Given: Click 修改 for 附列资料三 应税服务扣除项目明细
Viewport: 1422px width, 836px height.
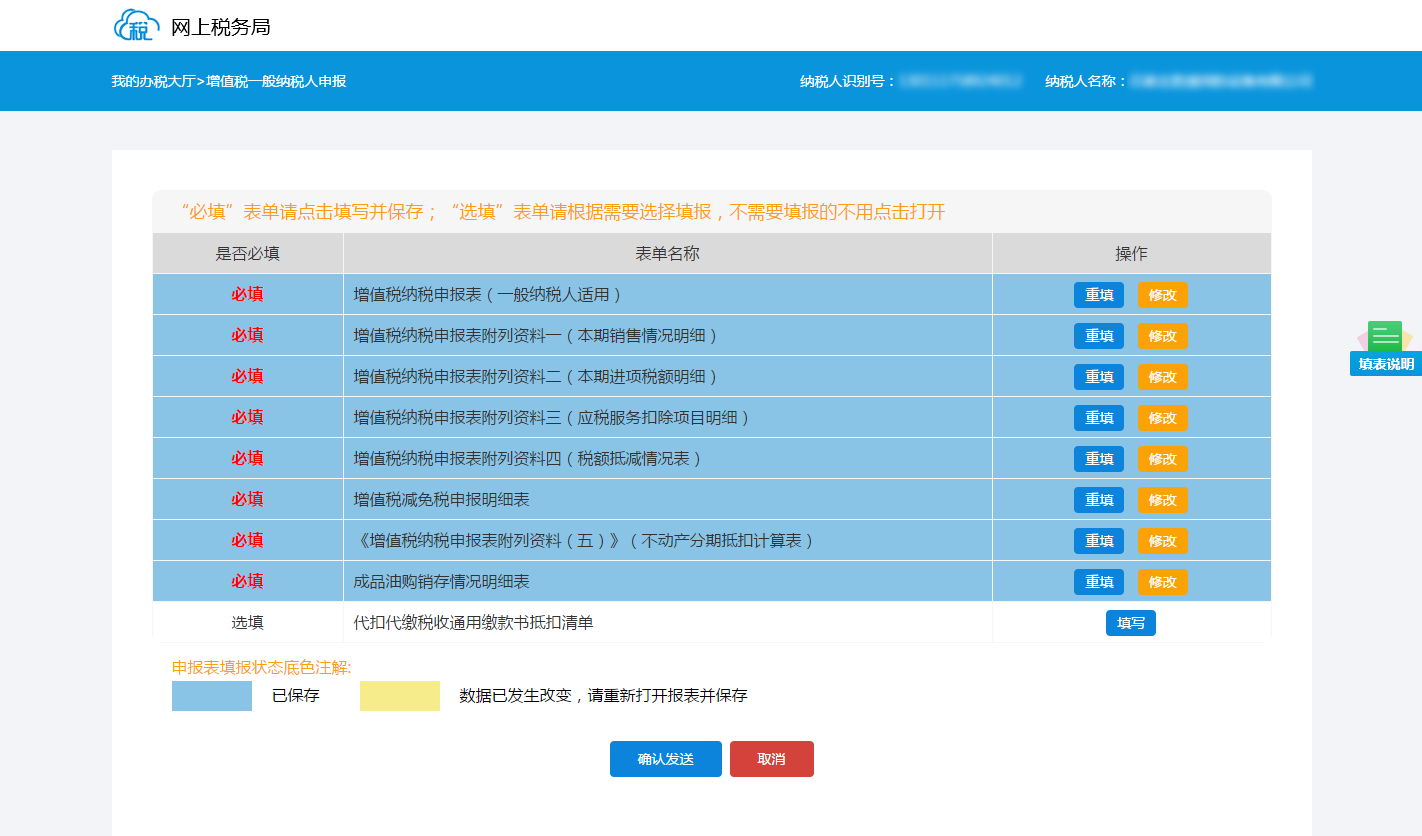Looking at the screenshot, I should (1162, 418).
